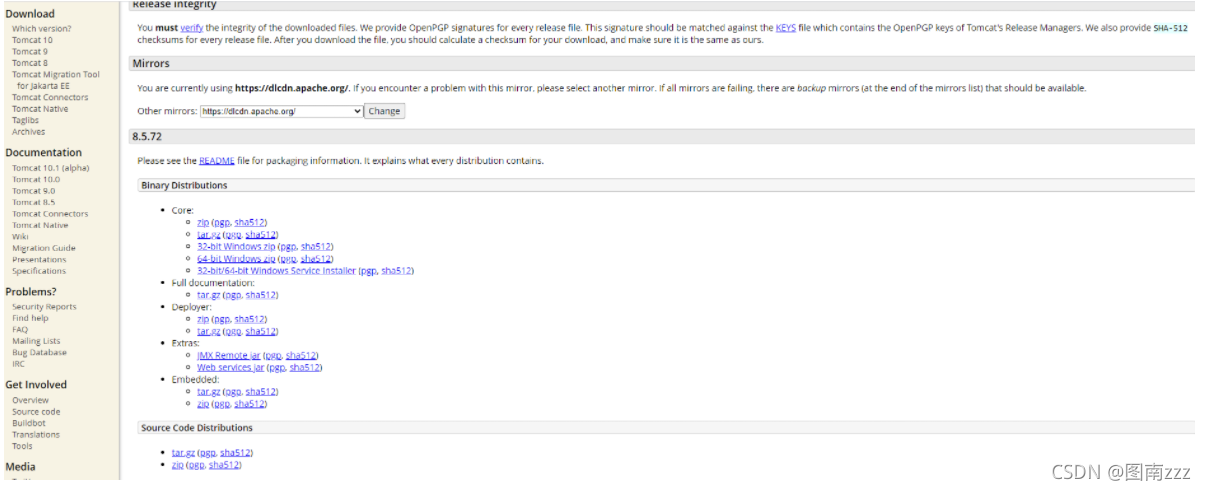Go to Tomcat 8 download page
The image size is (1206, 490).
[30, 63]
